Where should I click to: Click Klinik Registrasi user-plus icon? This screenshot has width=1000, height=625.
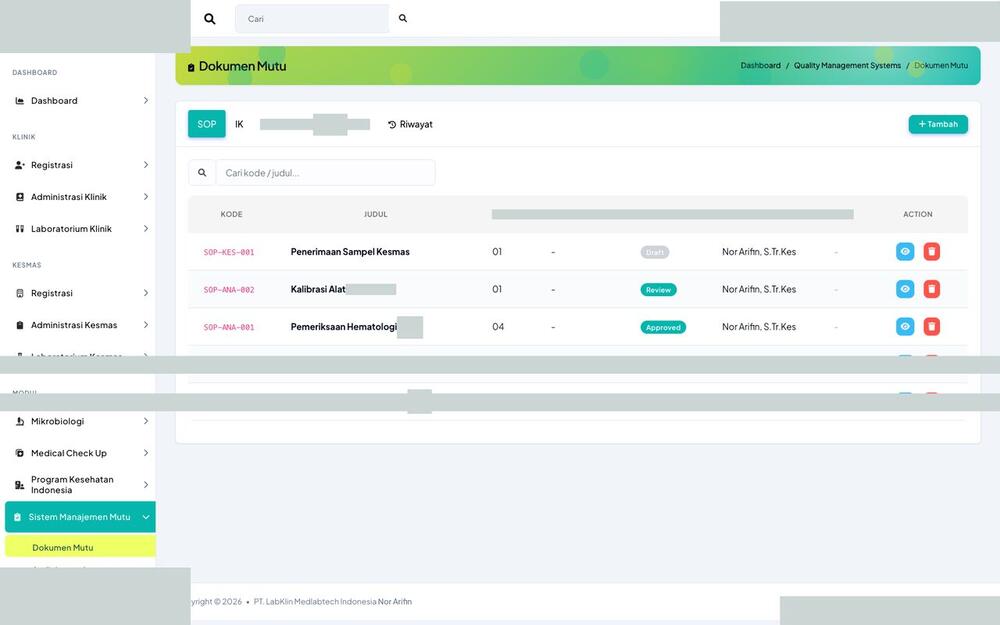click(x=20, y=165)
